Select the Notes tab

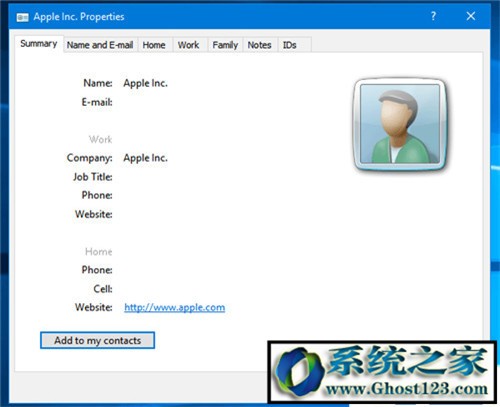tap(259, 45)
